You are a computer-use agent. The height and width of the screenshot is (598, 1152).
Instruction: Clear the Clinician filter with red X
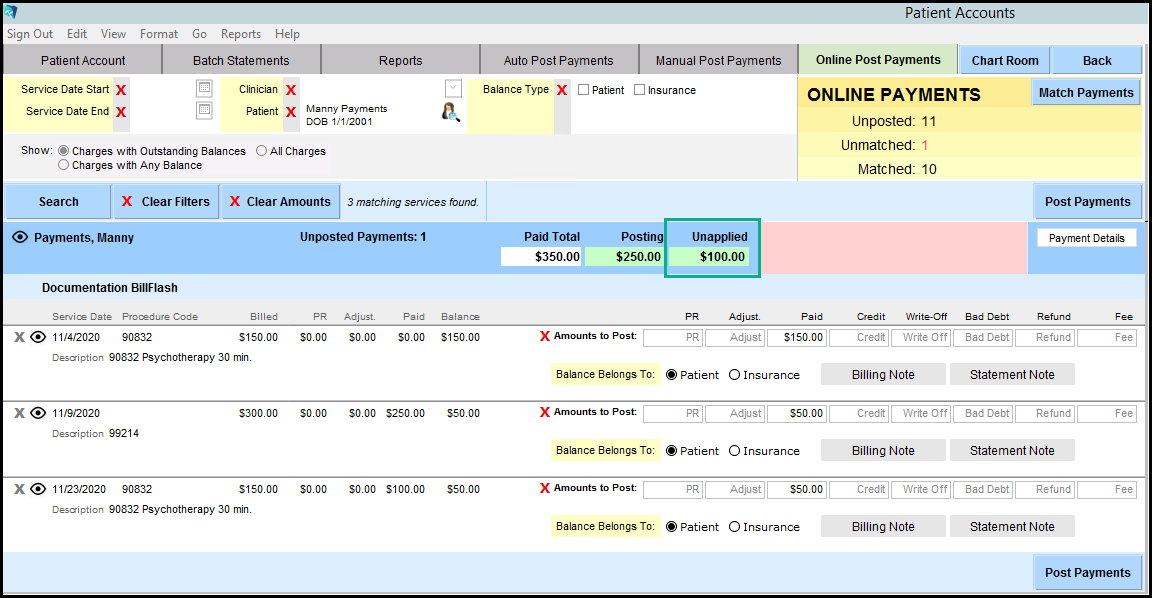click(291, 90)
